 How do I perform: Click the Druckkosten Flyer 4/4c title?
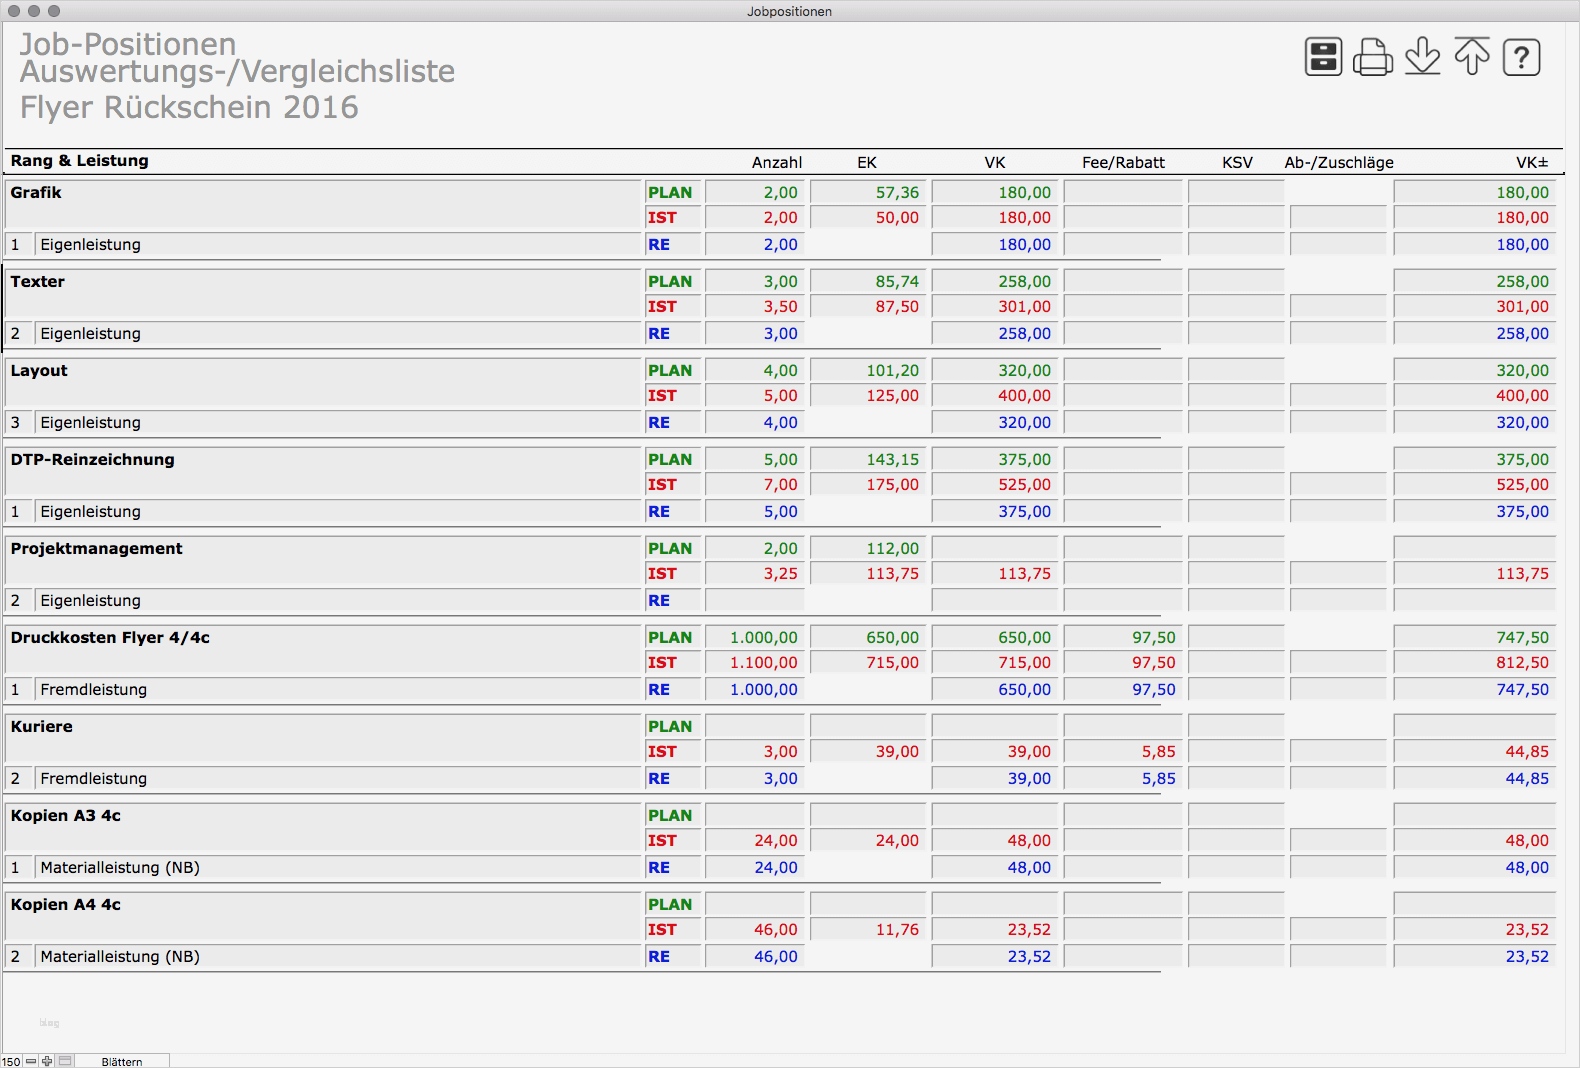point(110,637)
